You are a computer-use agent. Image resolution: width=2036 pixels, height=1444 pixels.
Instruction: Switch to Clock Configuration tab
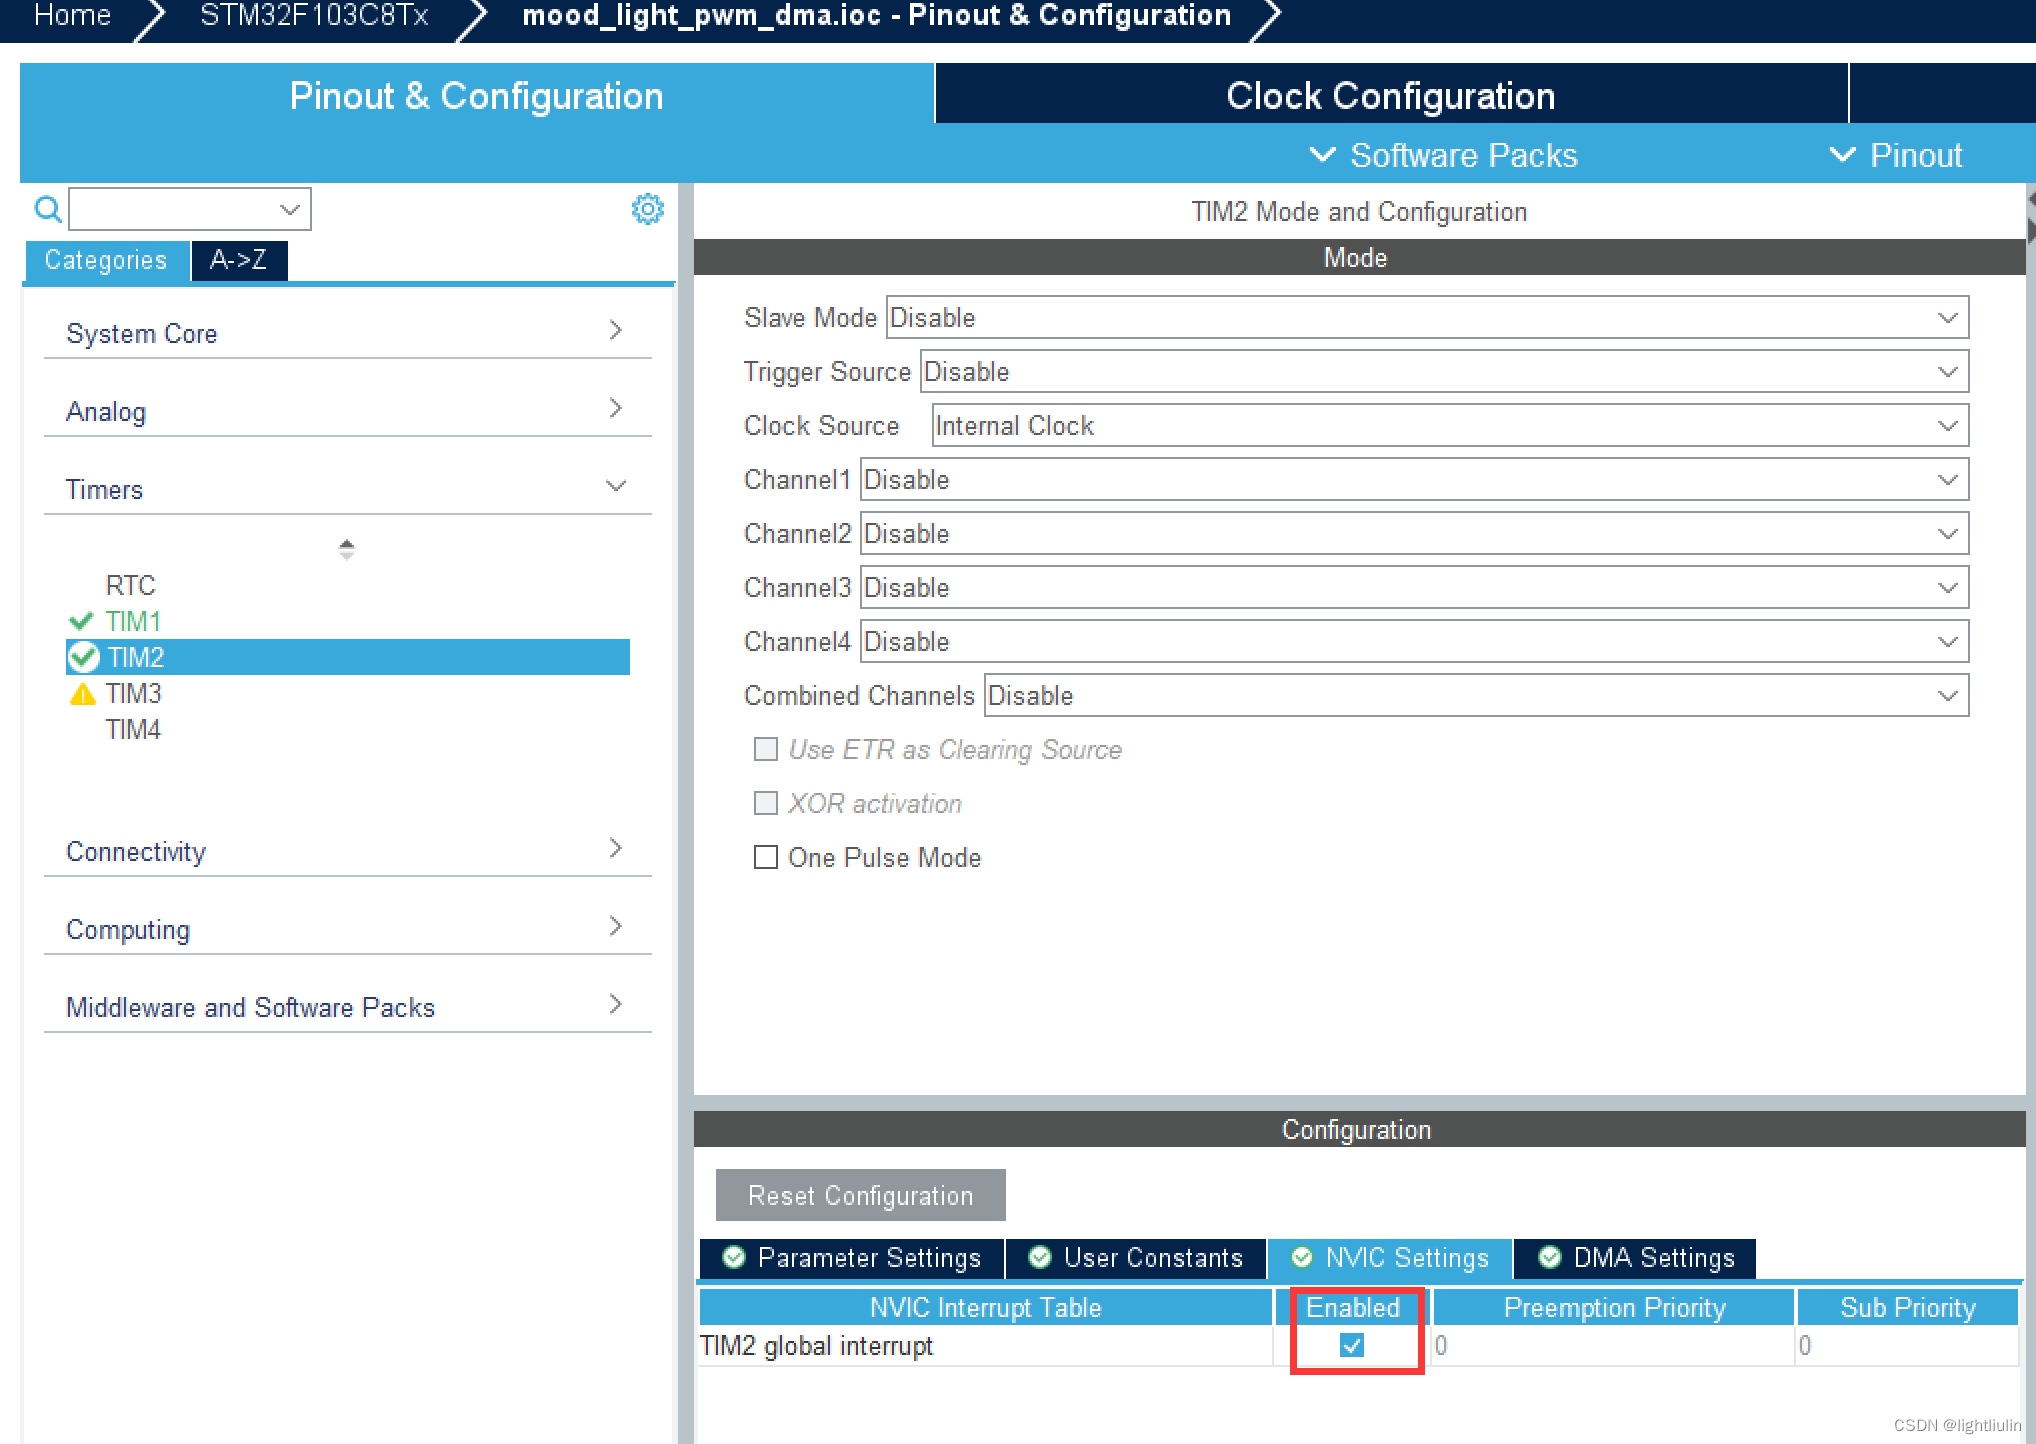click(1391, 95)
